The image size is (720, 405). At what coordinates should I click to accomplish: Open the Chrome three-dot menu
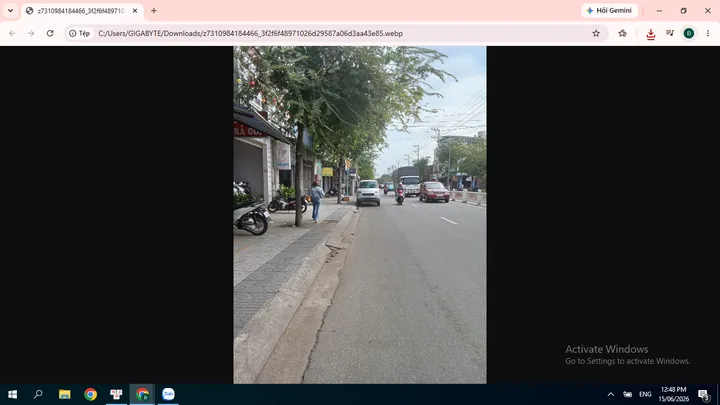[x=708, y=34]
